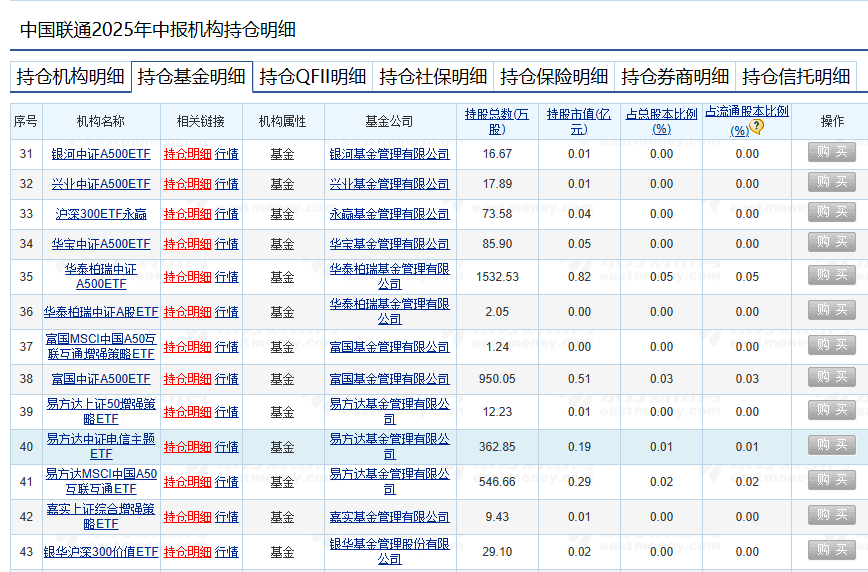The image size is (868, 572).
Task: Open 华宝基金管理有限公司 company link
Action: point(390,244)
